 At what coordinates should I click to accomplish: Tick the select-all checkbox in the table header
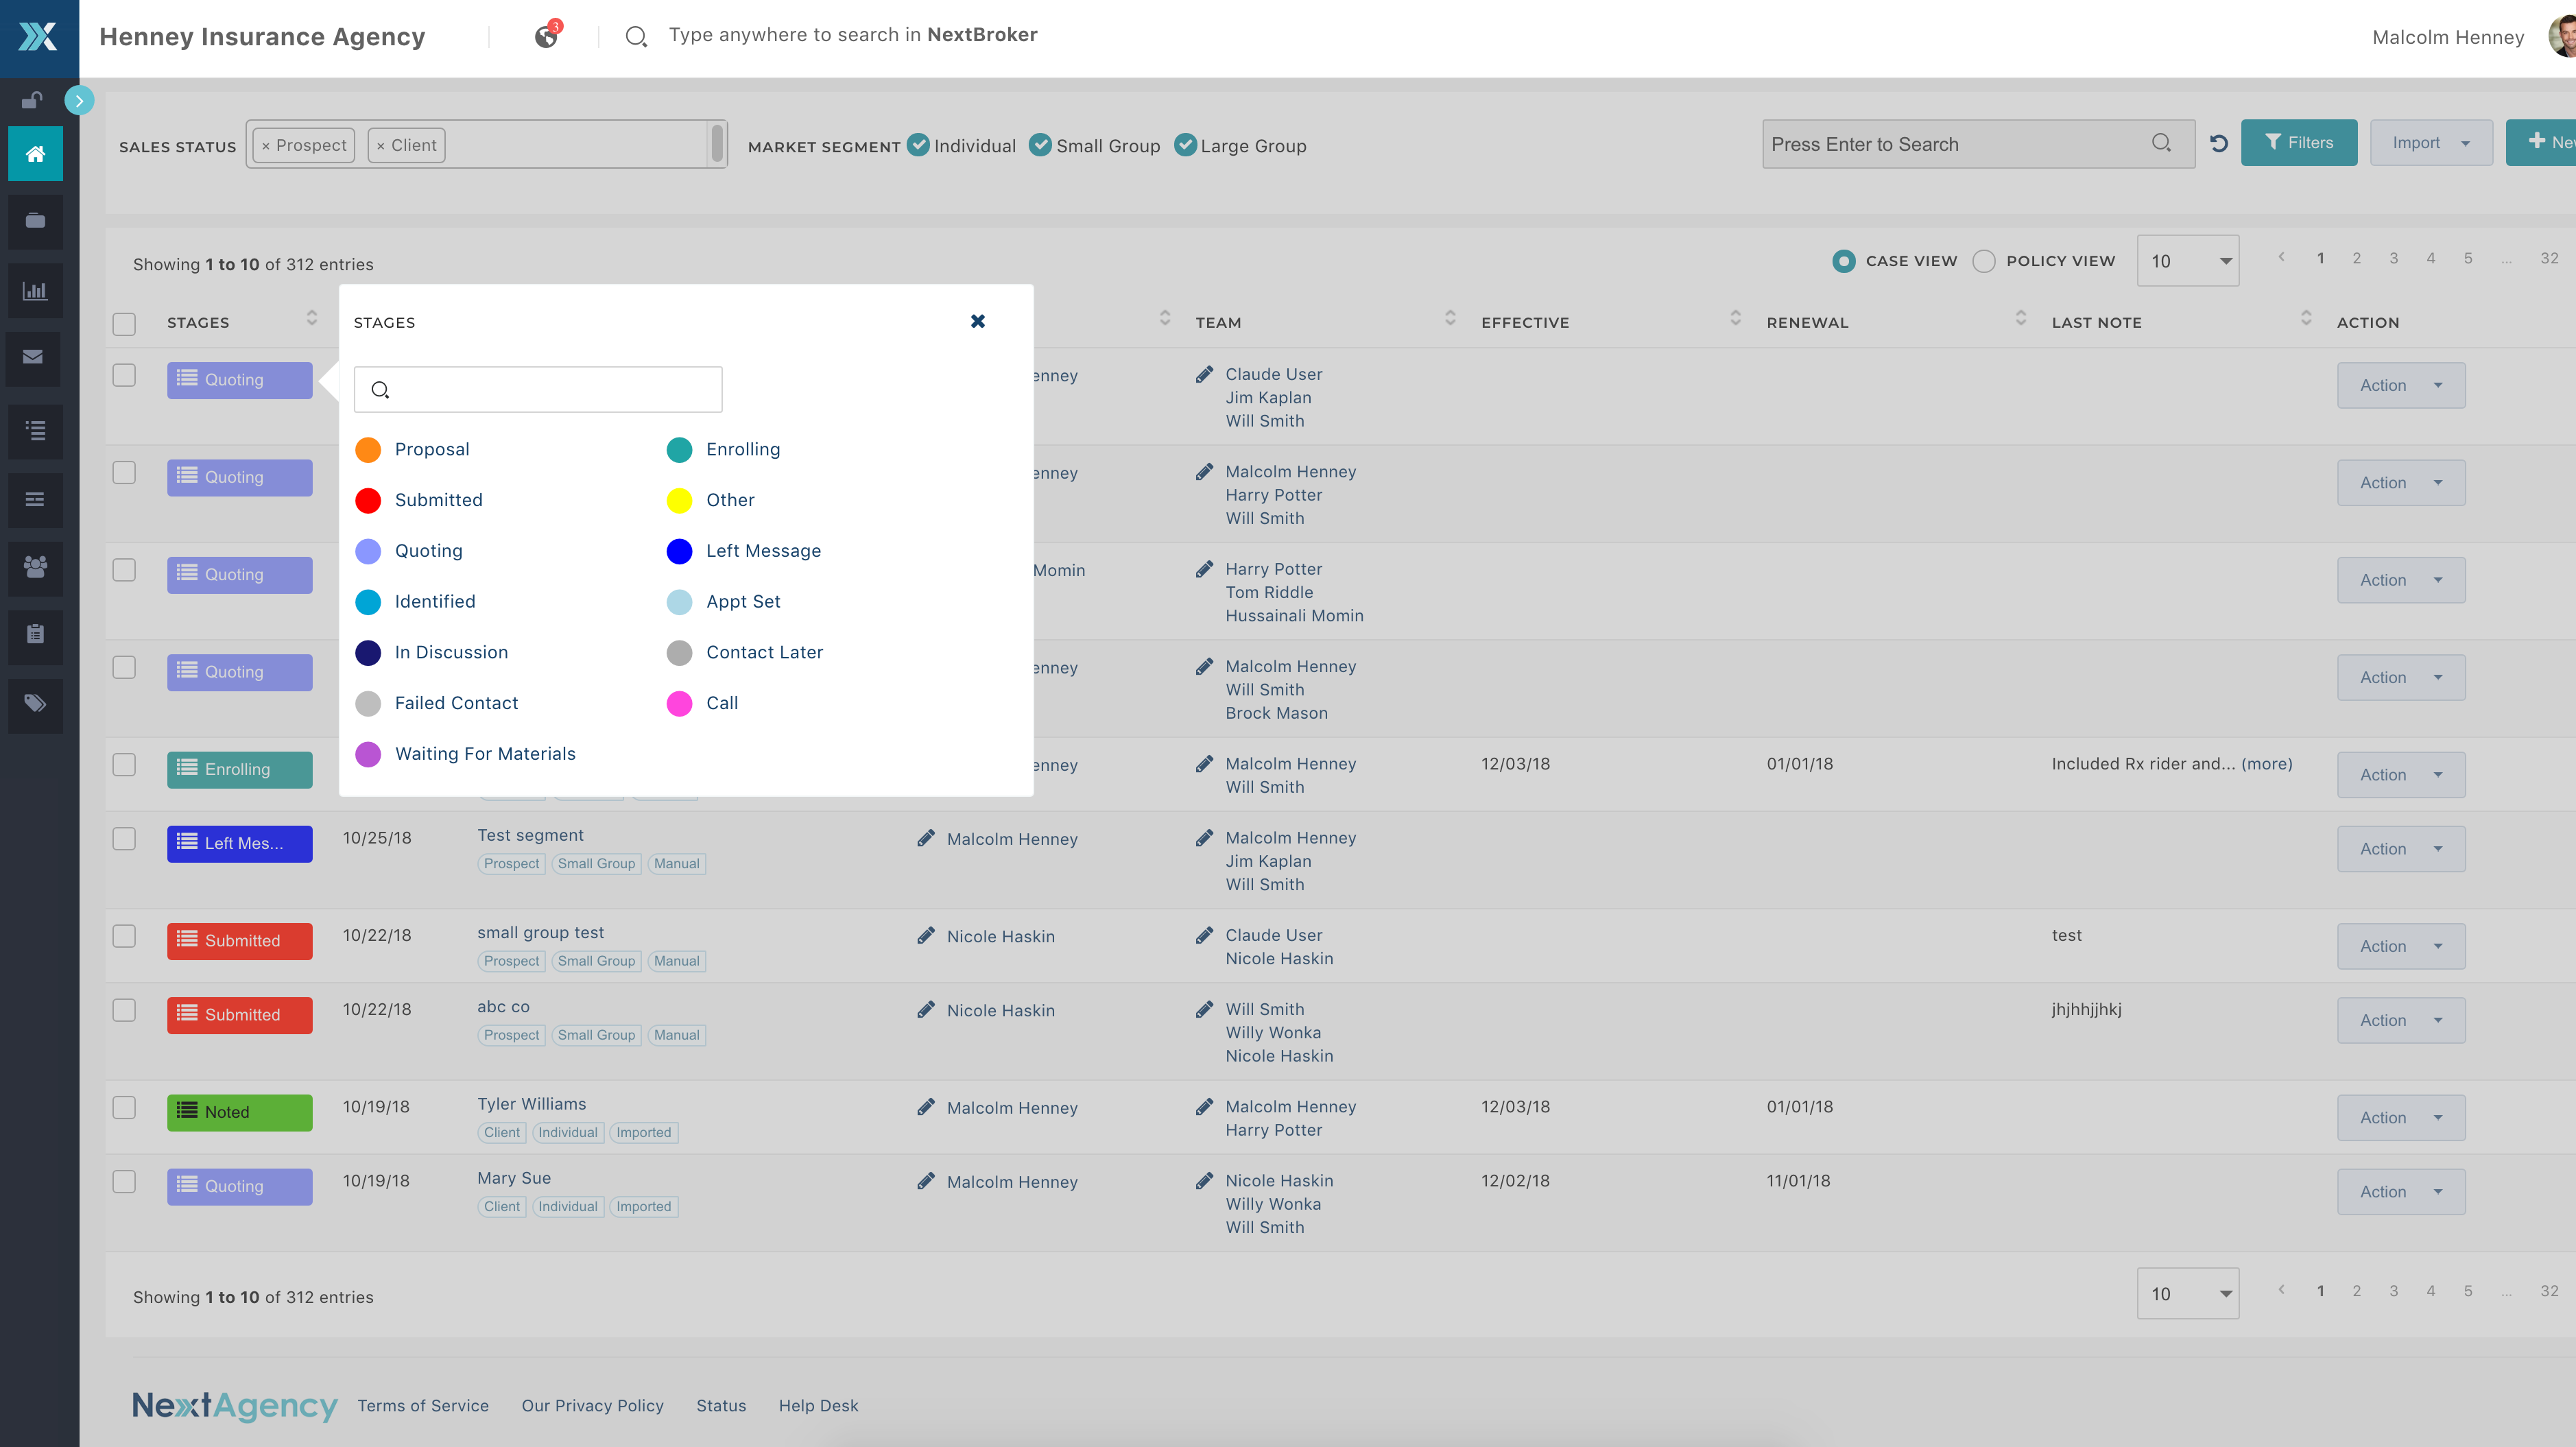coord(124,324)
